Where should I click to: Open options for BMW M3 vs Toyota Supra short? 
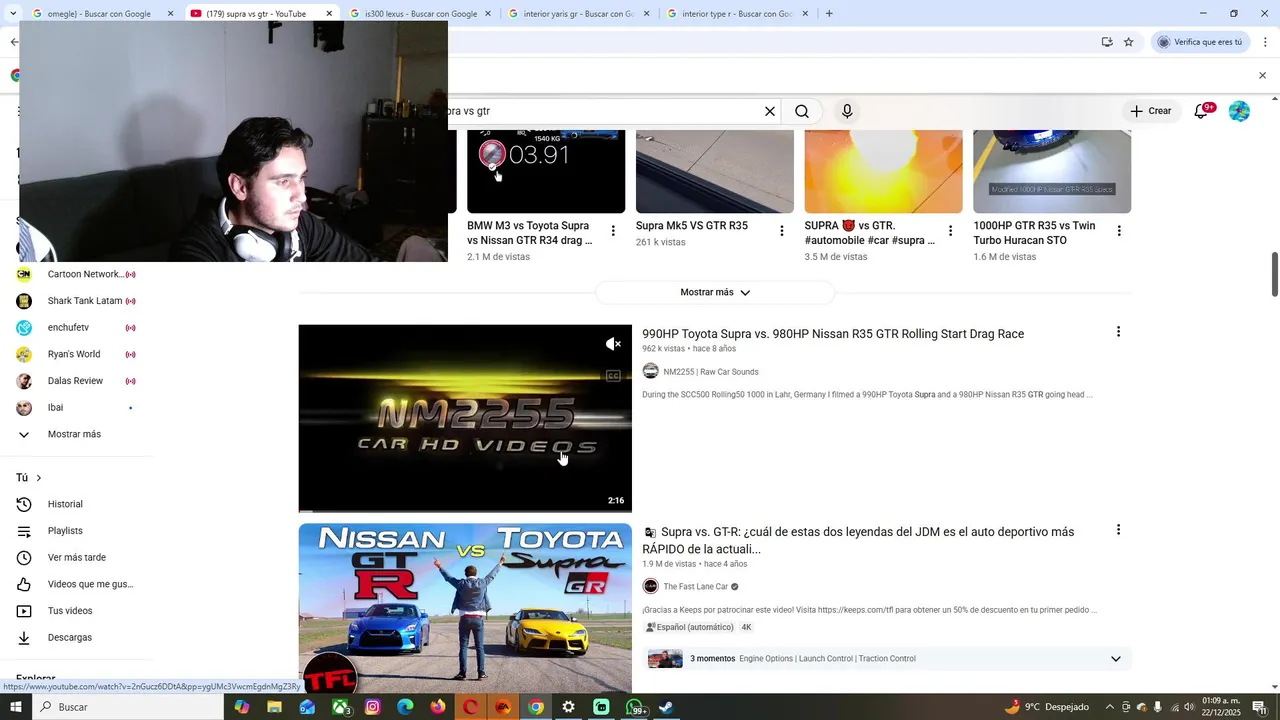click(613, 231)
